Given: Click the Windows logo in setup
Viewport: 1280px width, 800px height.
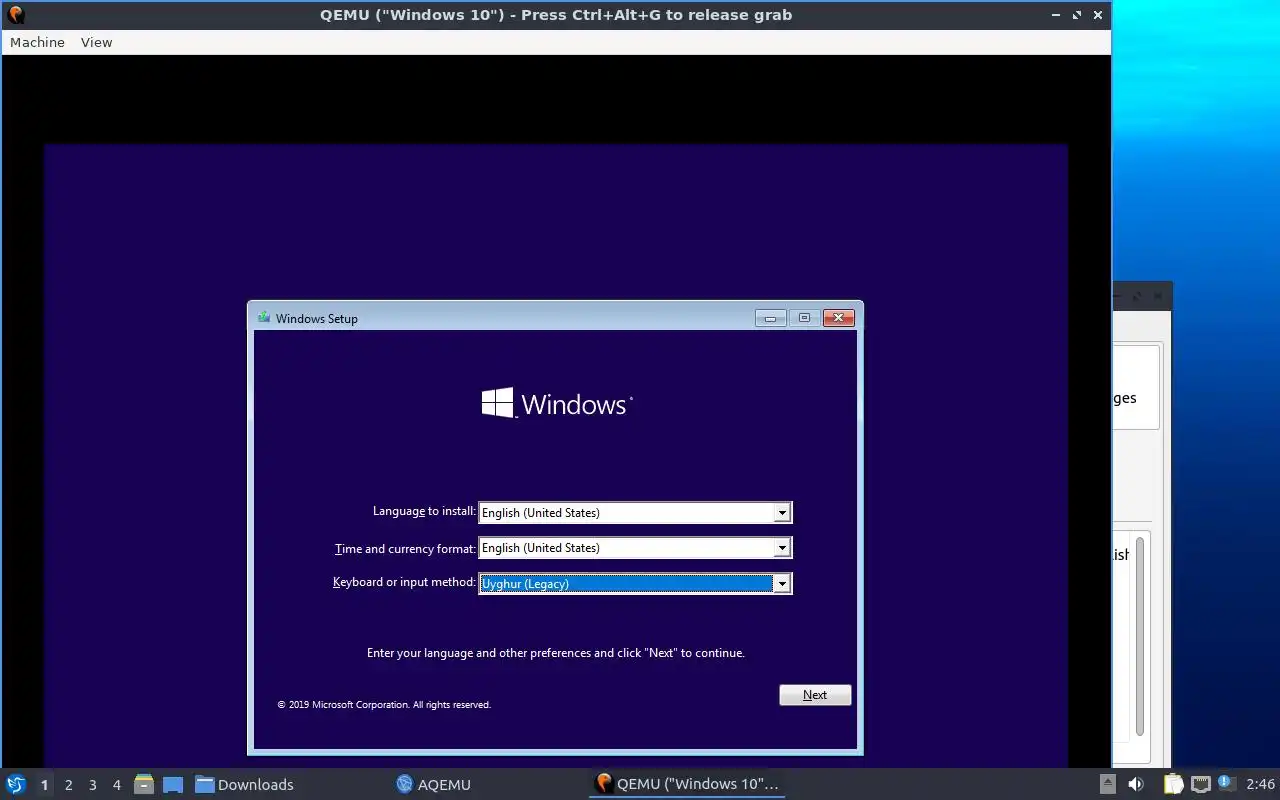Looking at the screenshot, I should [557, 403].
